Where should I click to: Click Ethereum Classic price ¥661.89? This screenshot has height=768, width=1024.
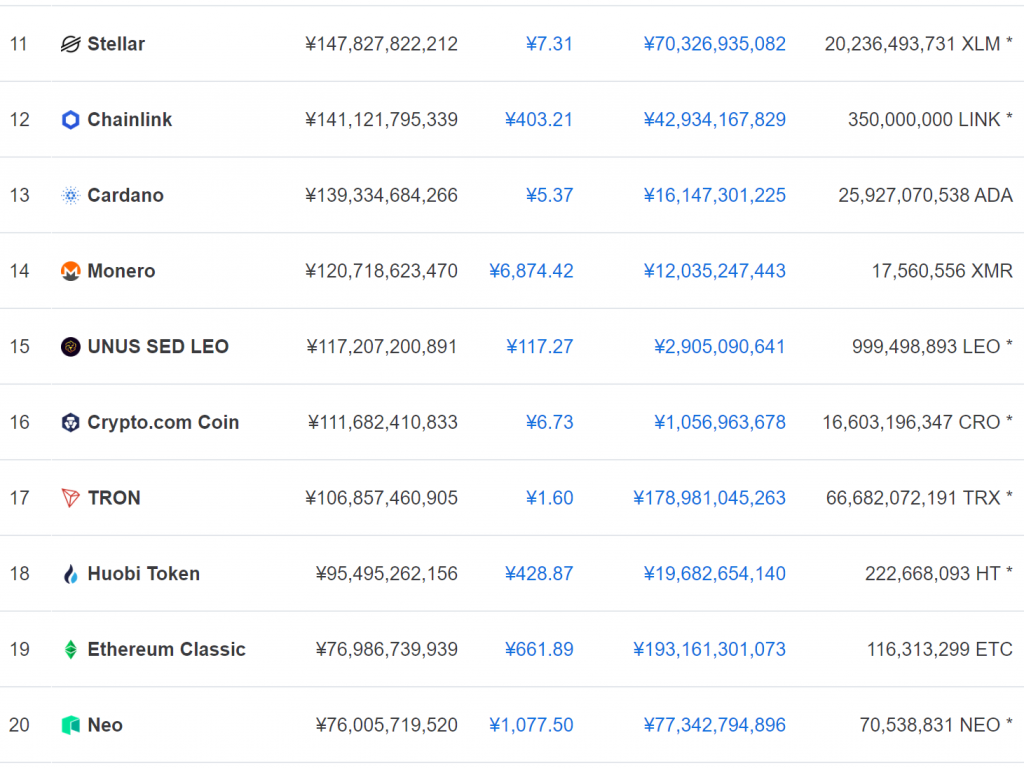coord(539,650)
